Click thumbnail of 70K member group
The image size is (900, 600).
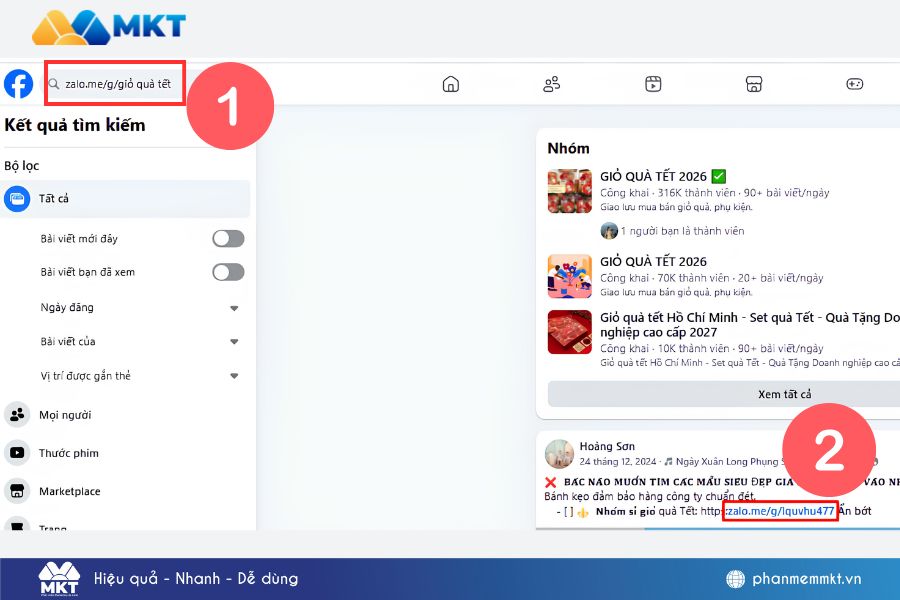[569, 276]
